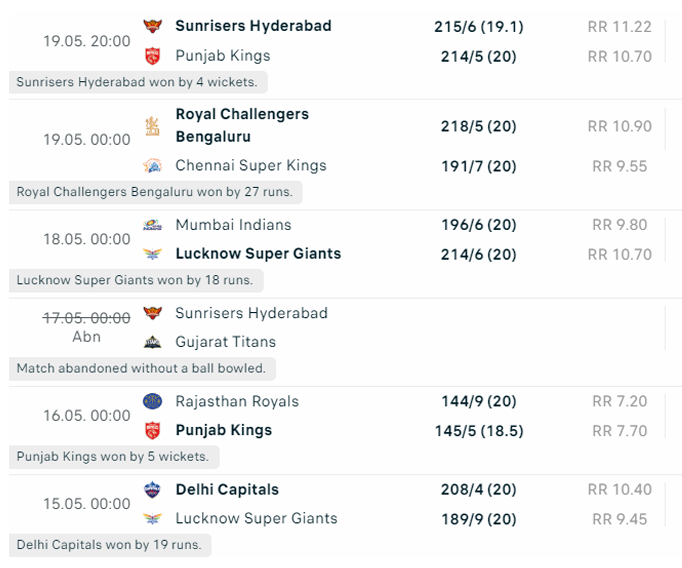The width and height of the screenshot is (682, 568).
Task: Click Punjab Kings logo in 19.05 20:00 match
Action: tap(152, 56)
